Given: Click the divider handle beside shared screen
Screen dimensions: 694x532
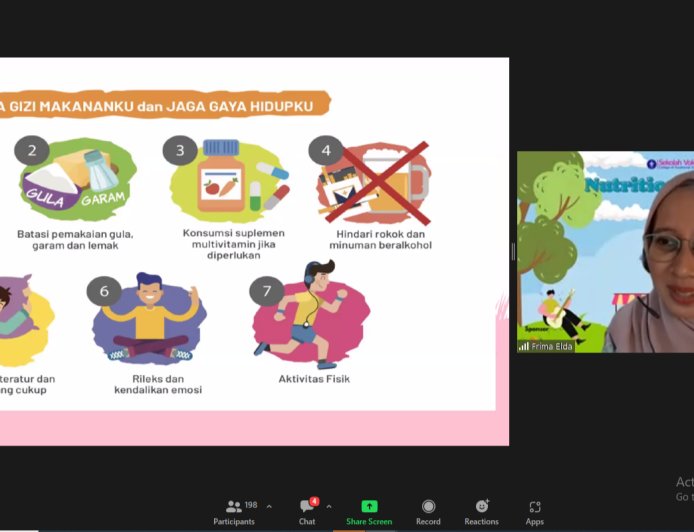Looking at the screenshot, I should (513, 251).
